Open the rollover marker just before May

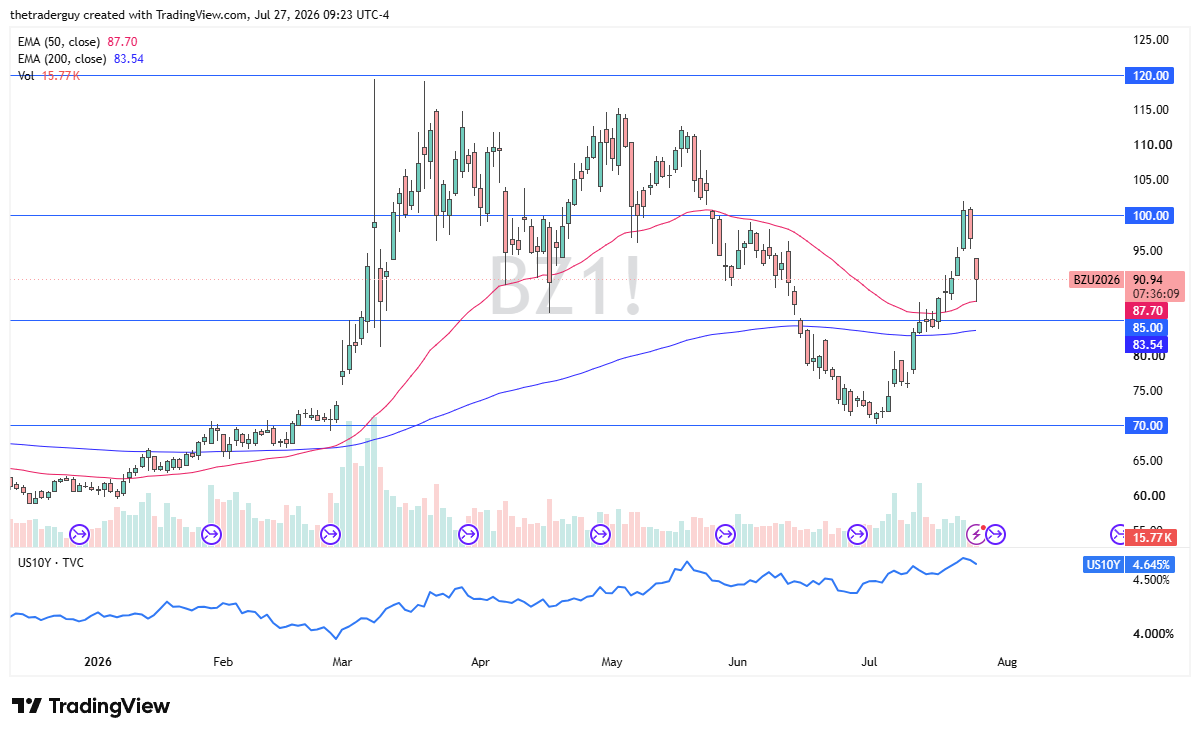tap(600, 535)
